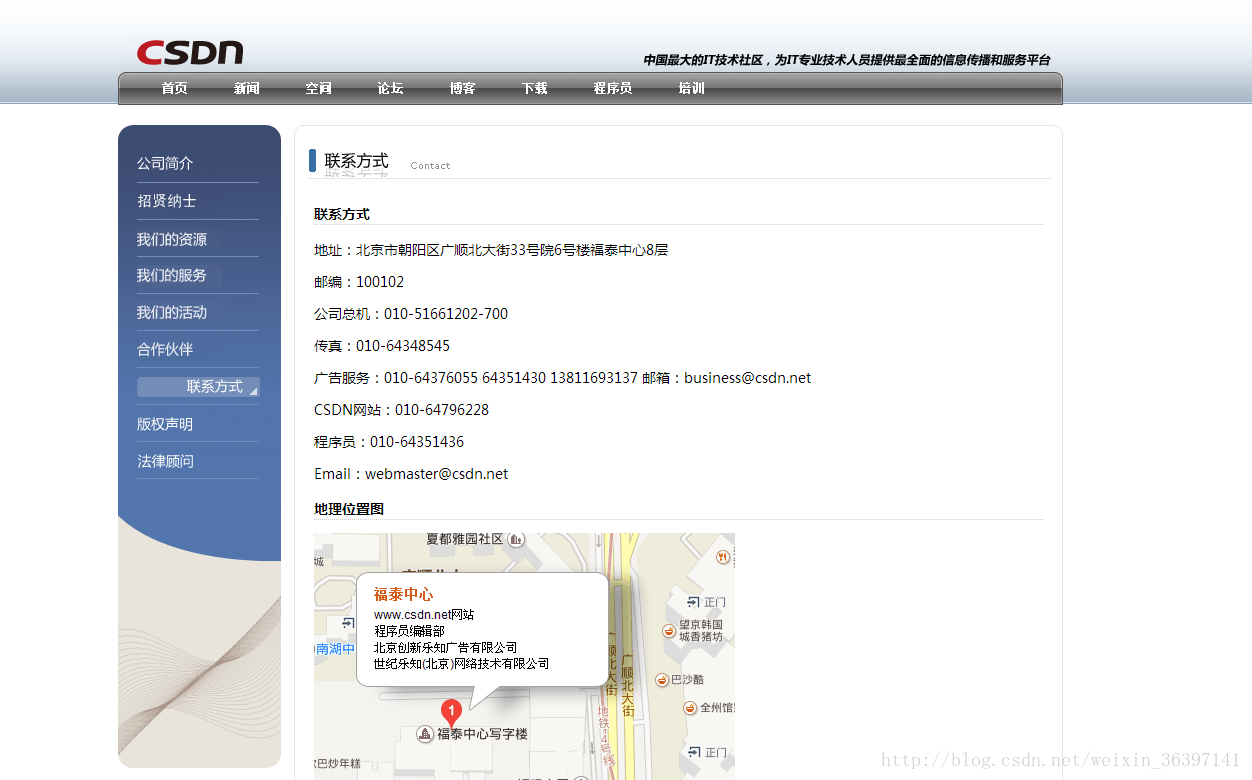The width and height of the screenshot is (1252, 780).
Task: Click the 程序员 phone number 010-64351436
Action: (417, 442)
